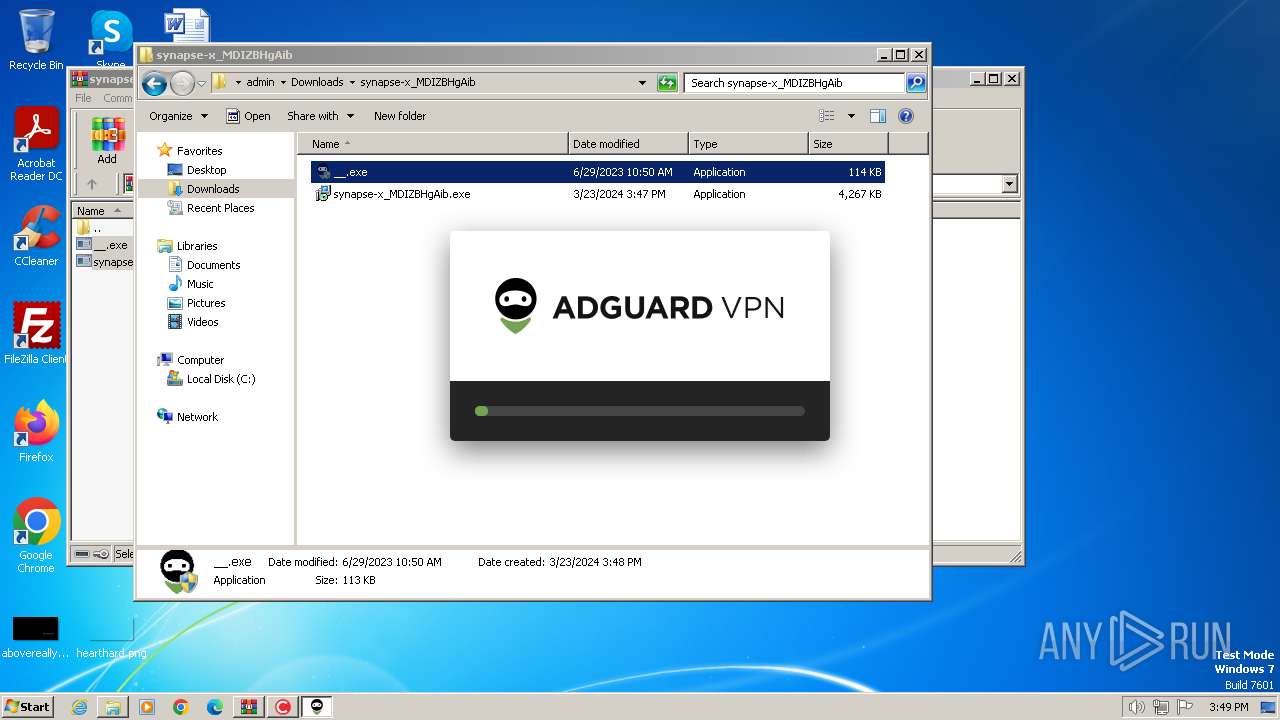Click the search magnifier icon
The width and height of the screenshot is (1280, 720).
pyautogui.click(x=916, y=83)
